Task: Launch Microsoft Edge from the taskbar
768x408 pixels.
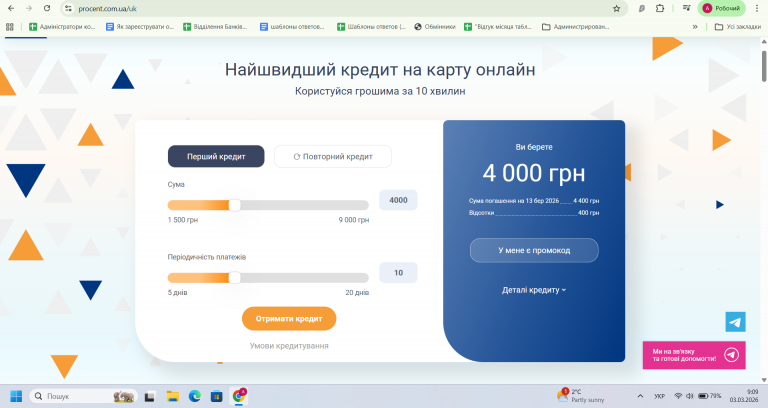Action: click(x=195, y=396)
